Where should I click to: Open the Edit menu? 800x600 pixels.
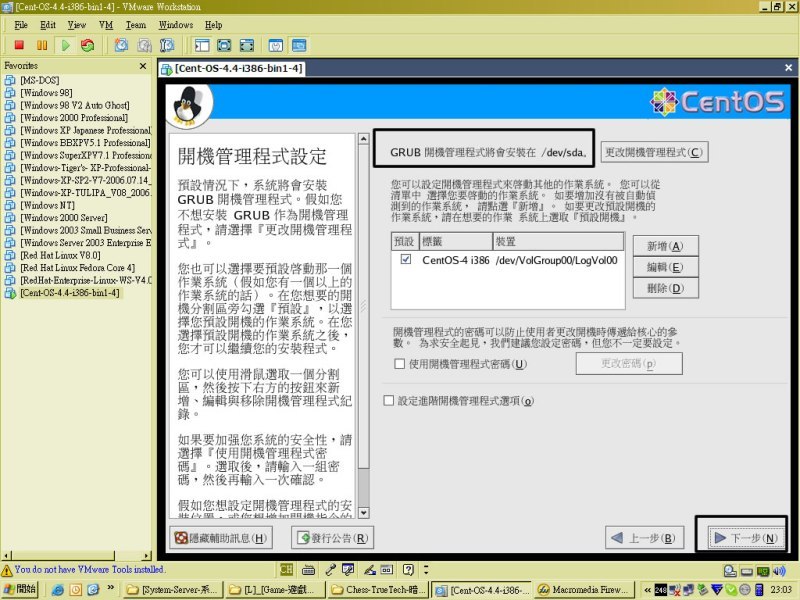coord(48,25)
